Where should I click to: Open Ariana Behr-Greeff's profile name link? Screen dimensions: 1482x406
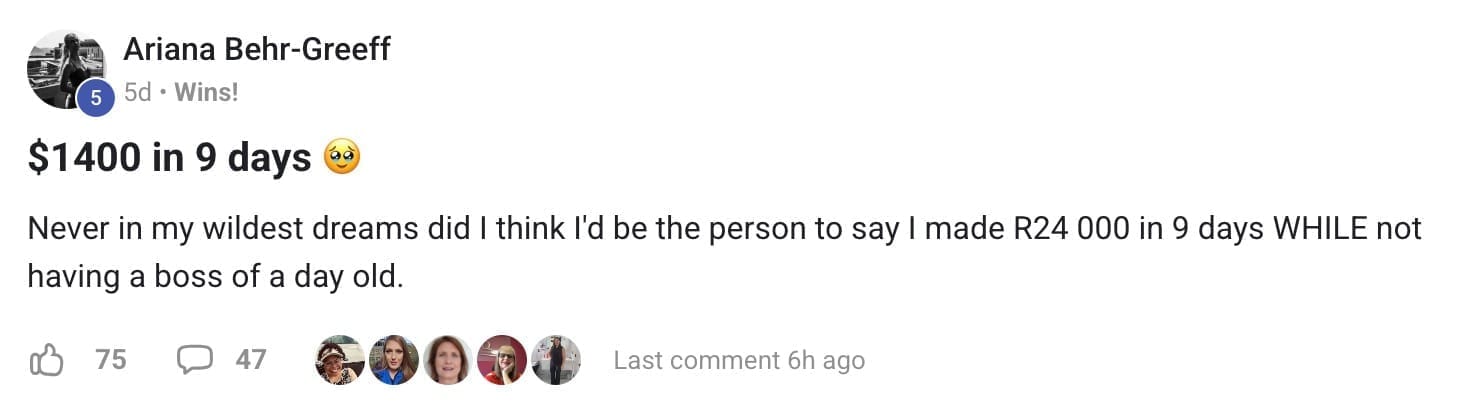tap(256, 48)
